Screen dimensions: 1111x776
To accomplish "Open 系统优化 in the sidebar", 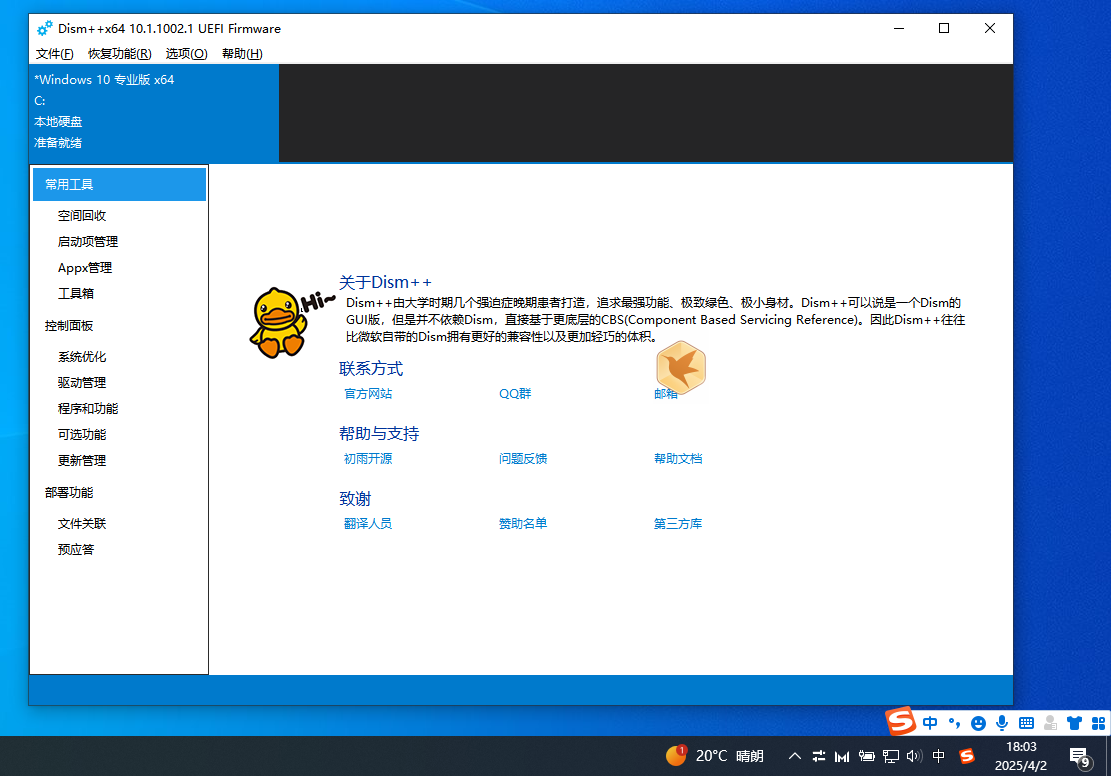I will (x=82, y=356).
